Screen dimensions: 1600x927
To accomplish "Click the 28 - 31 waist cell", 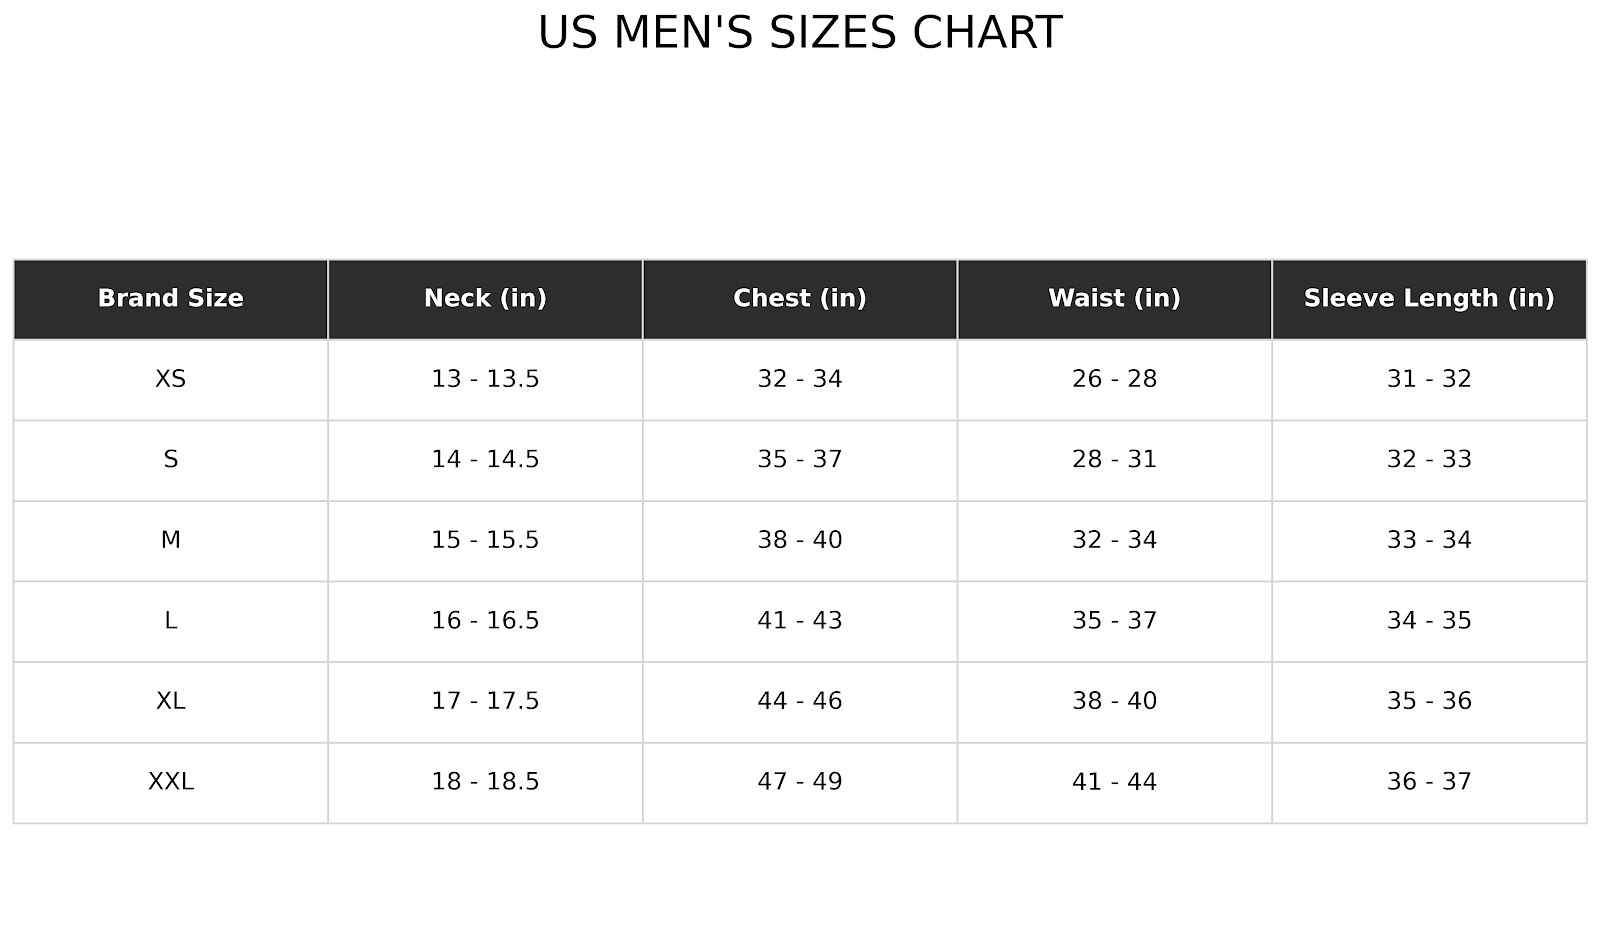I will 1114,460.
